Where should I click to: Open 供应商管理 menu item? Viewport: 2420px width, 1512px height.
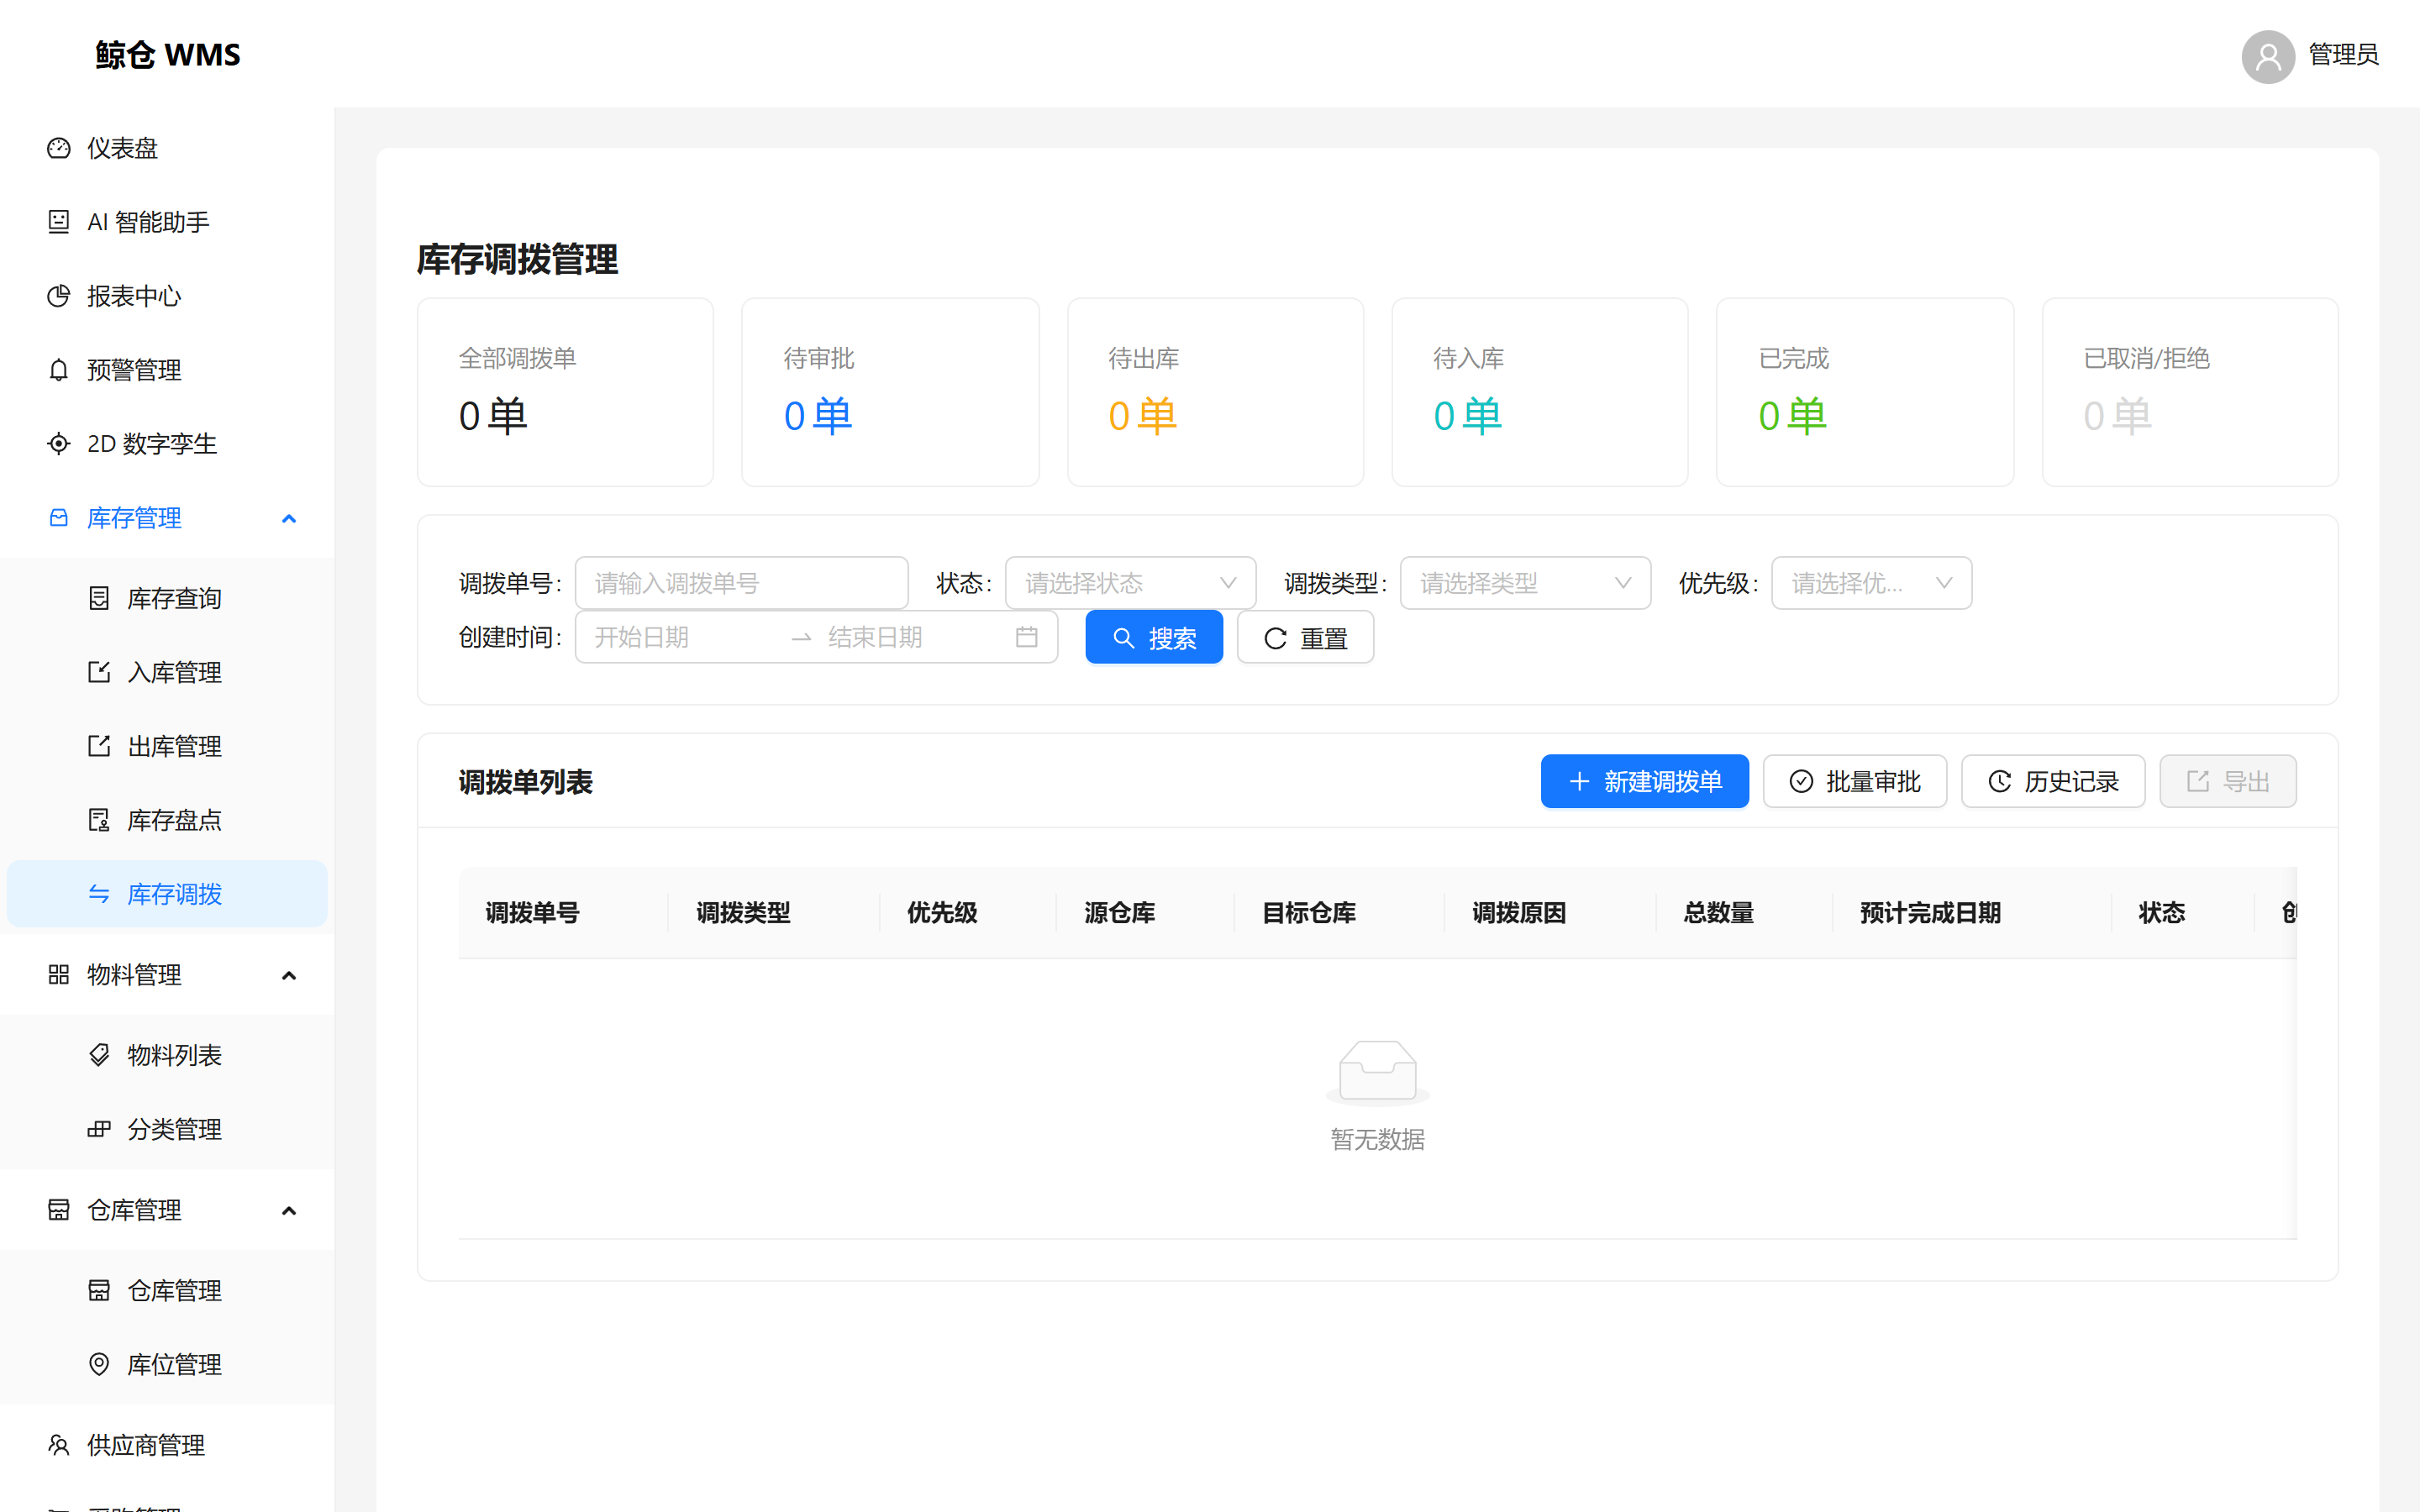167,1445
